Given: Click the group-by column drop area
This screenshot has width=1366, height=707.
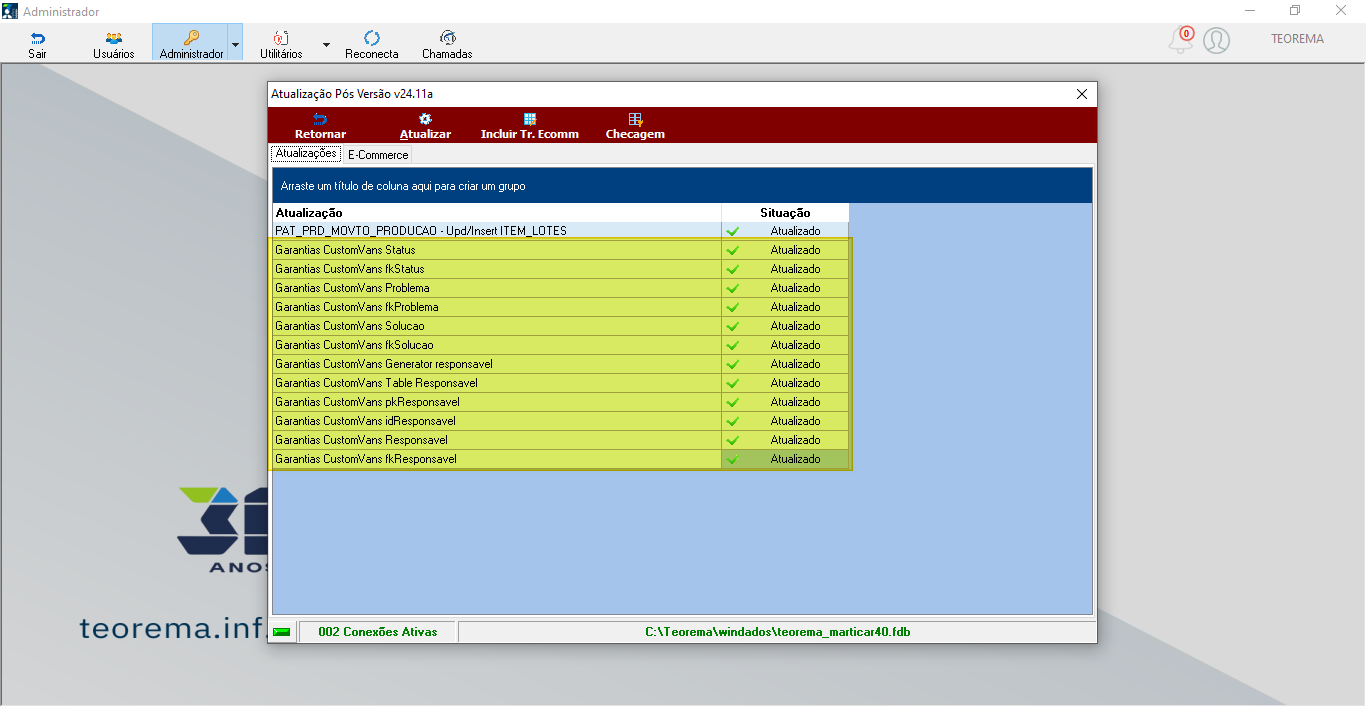Looking at the screenshot, I should click(x=682, y=186).
